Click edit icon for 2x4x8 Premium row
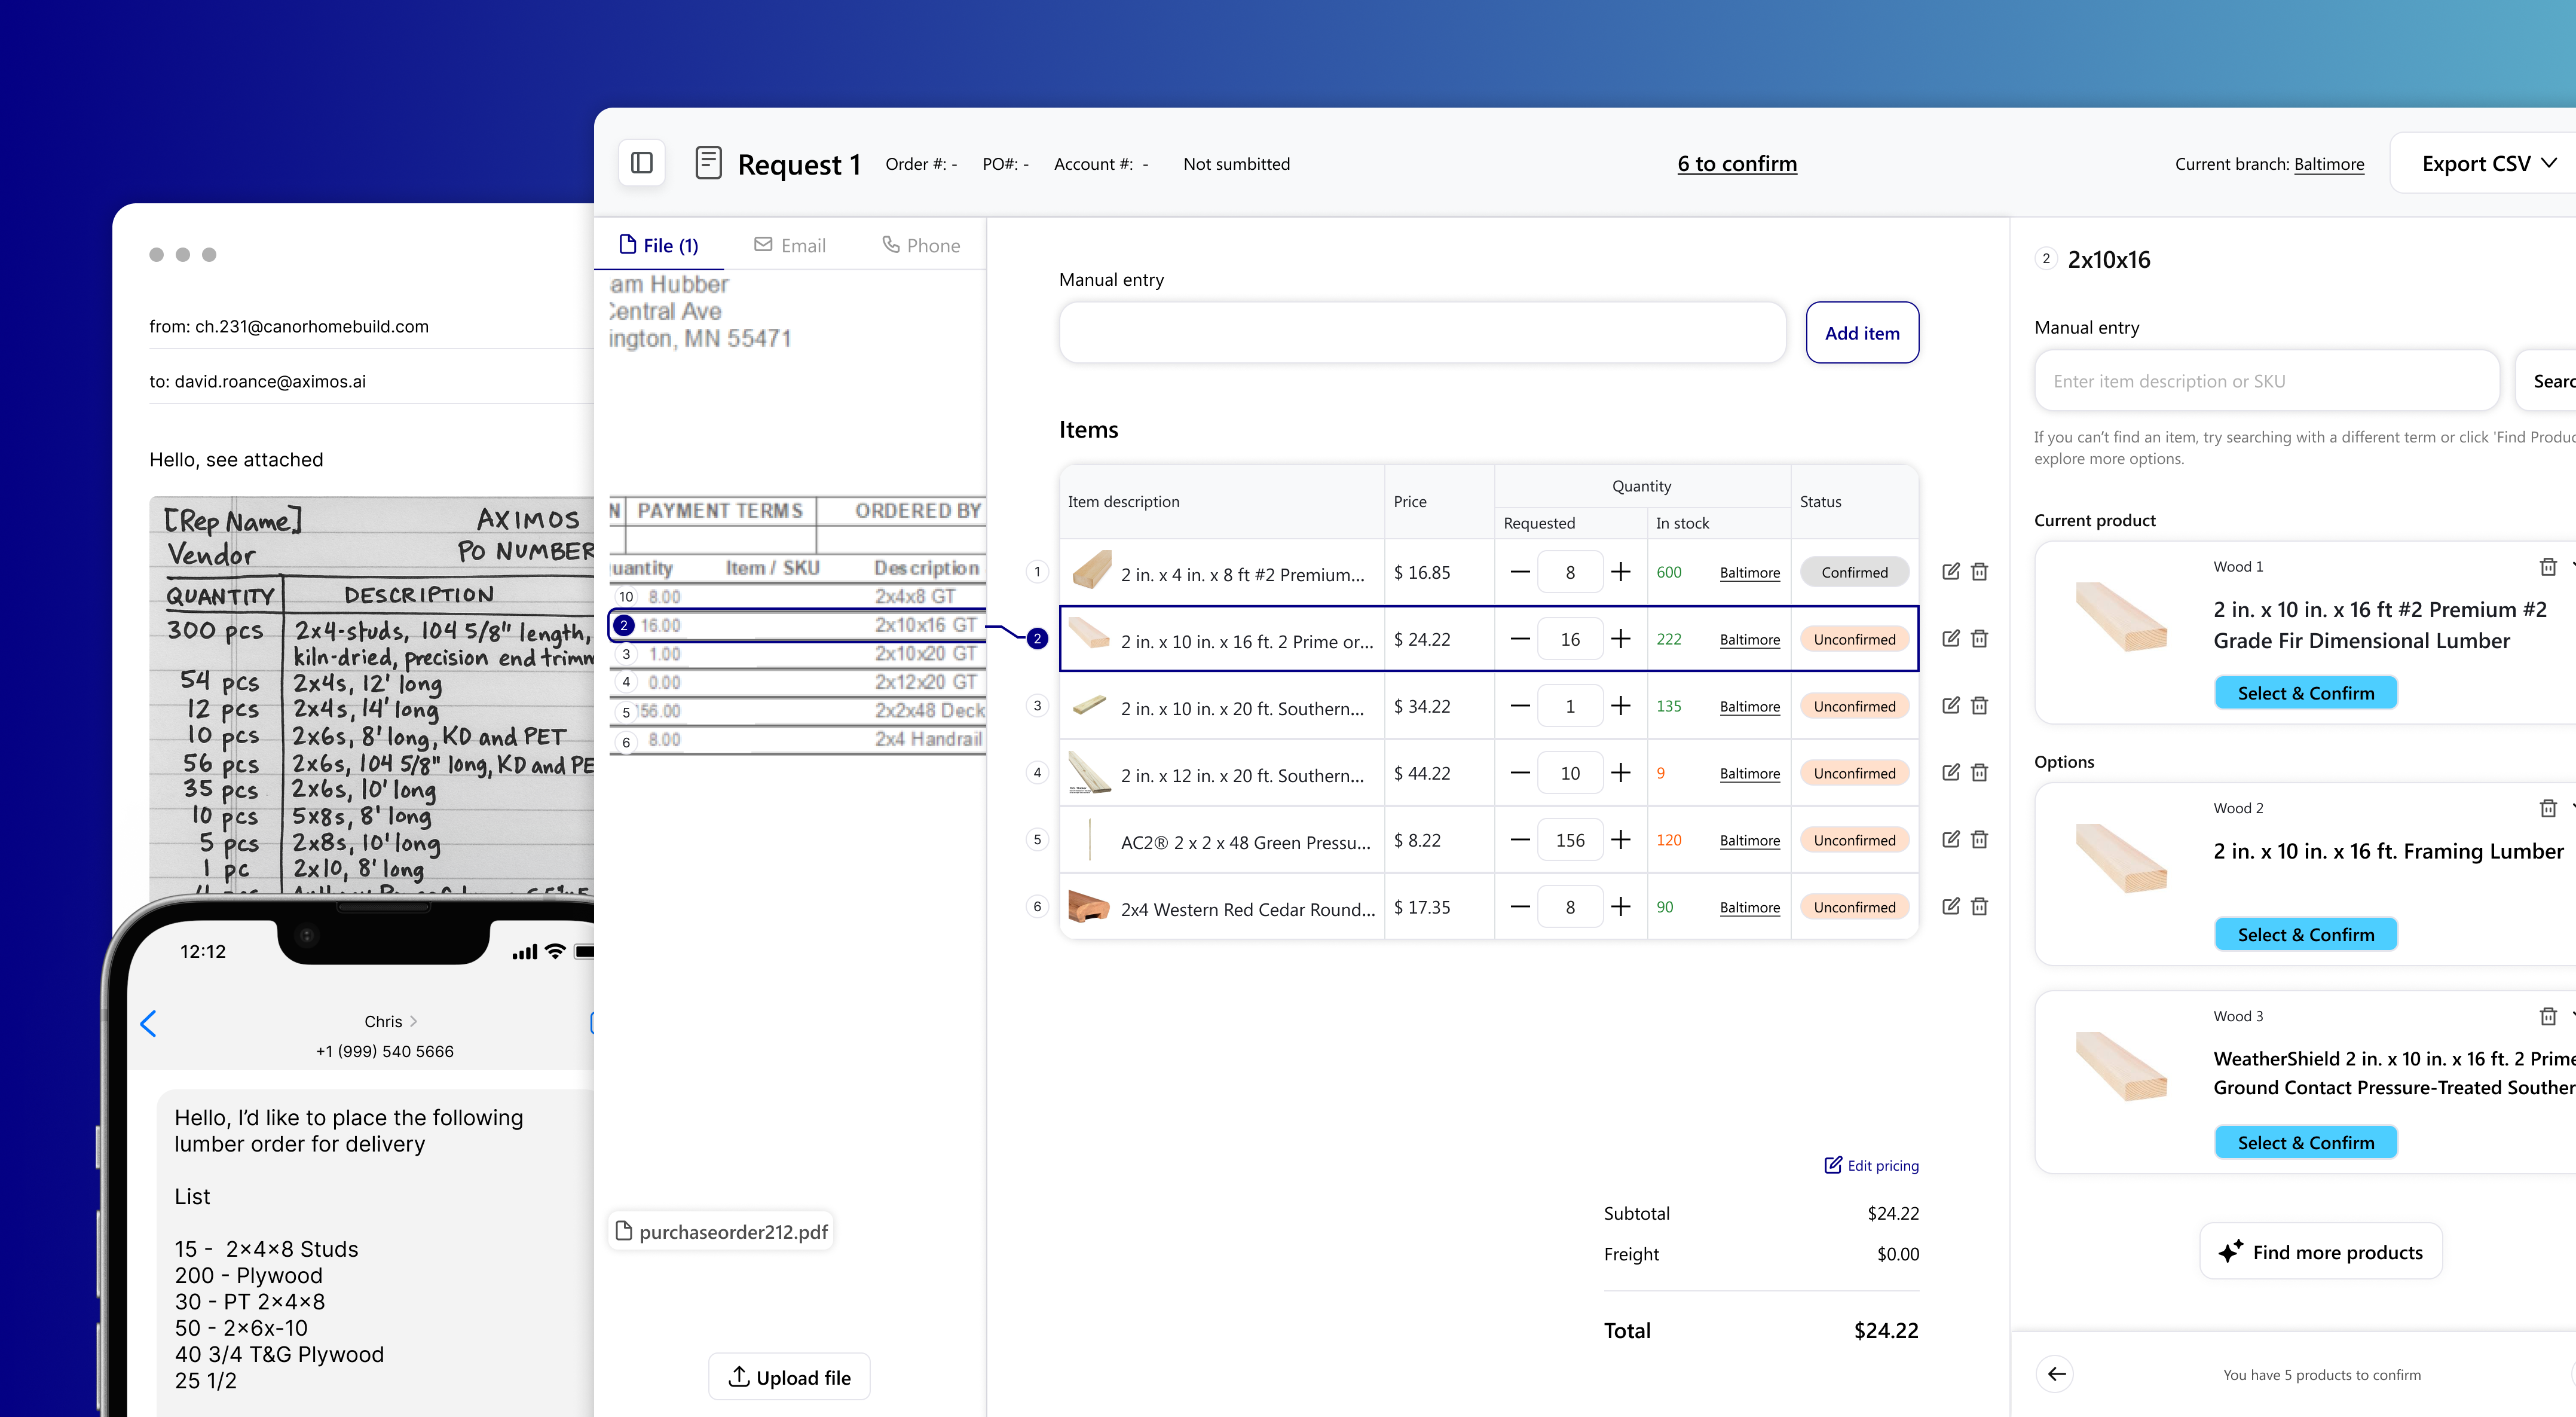The width and height of the screenshot is (2576, 1417). click(x=1950, y=572)
